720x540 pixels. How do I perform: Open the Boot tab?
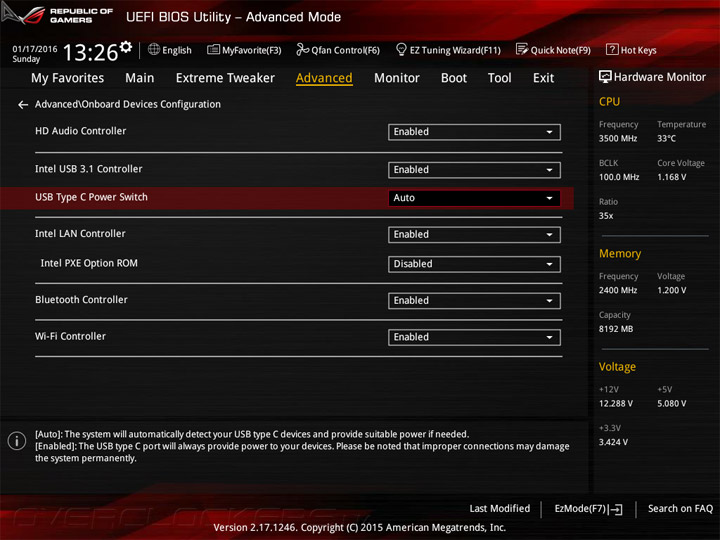click(454, 78)
